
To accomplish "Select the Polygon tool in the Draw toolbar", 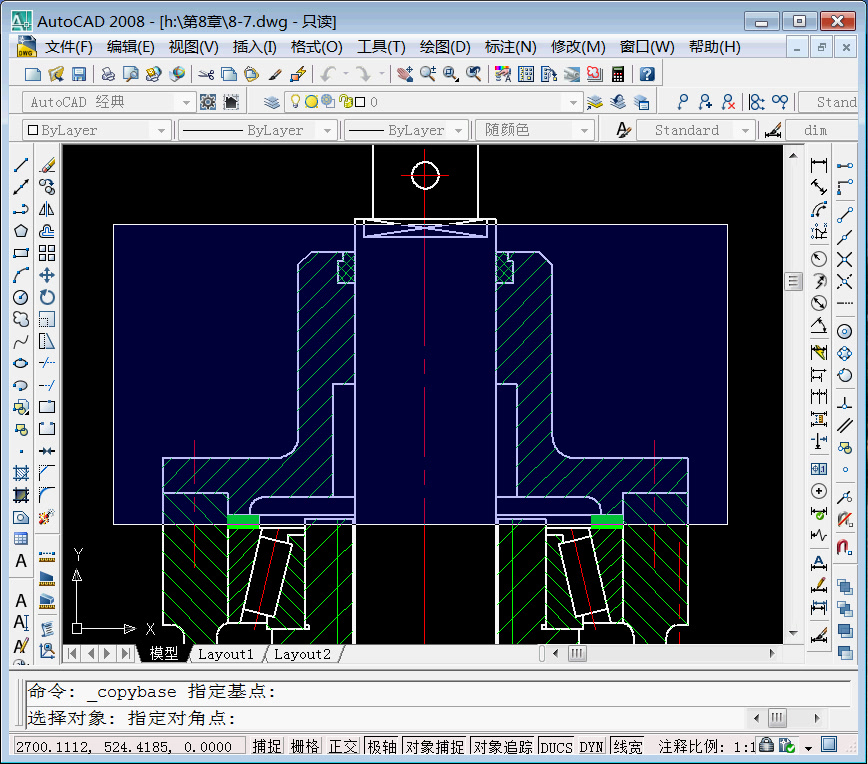I will click(21, 230).
